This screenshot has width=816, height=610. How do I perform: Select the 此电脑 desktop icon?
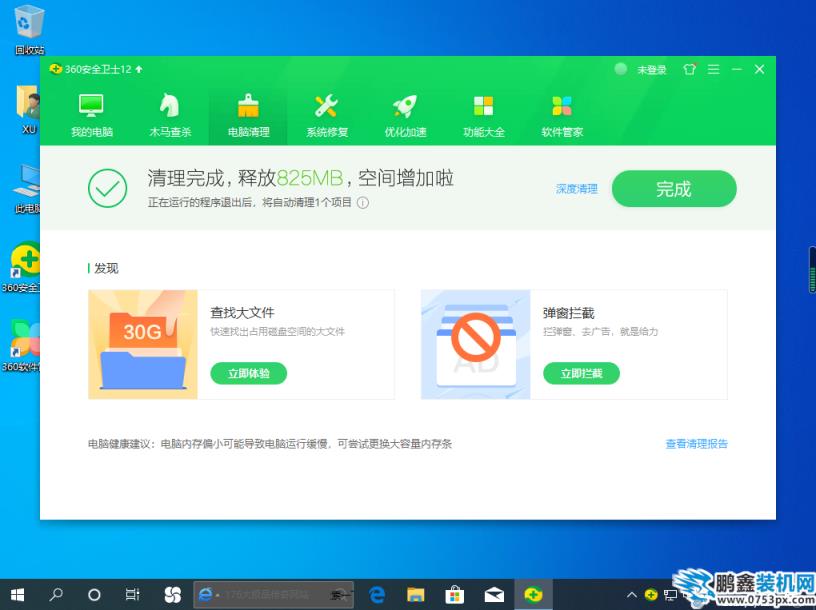pyautogui.click(x=28, y=188)
